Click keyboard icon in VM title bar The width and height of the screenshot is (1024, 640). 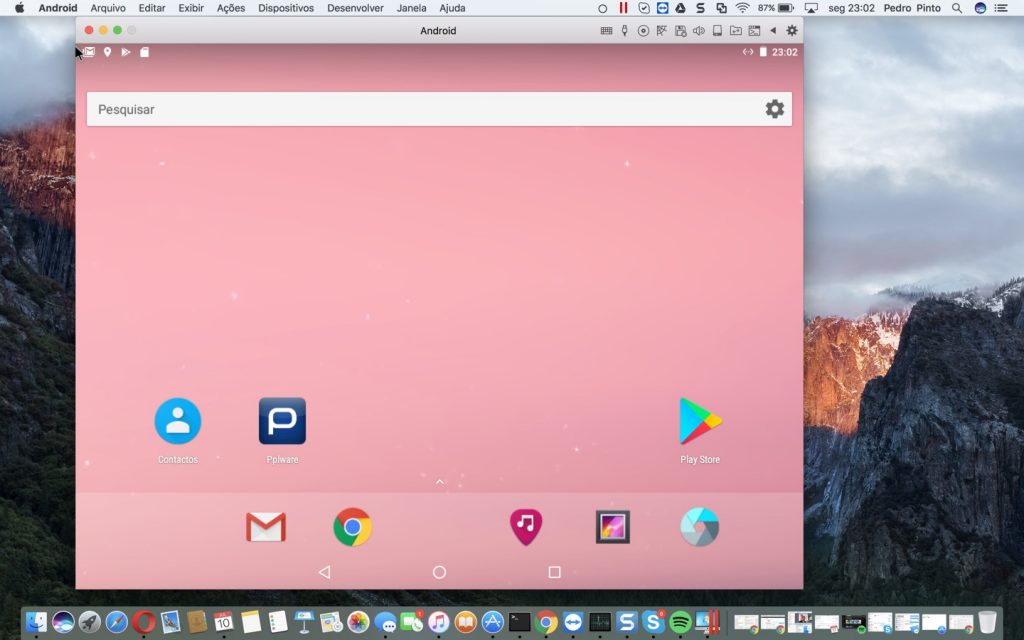coord(606,31)
